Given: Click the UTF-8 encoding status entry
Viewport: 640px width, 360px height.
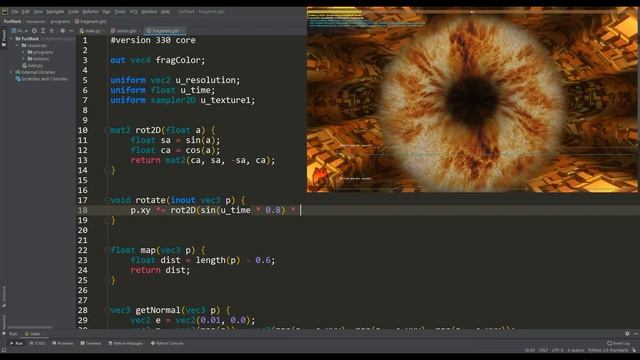Looking at the screenshot, I should 558,350.
